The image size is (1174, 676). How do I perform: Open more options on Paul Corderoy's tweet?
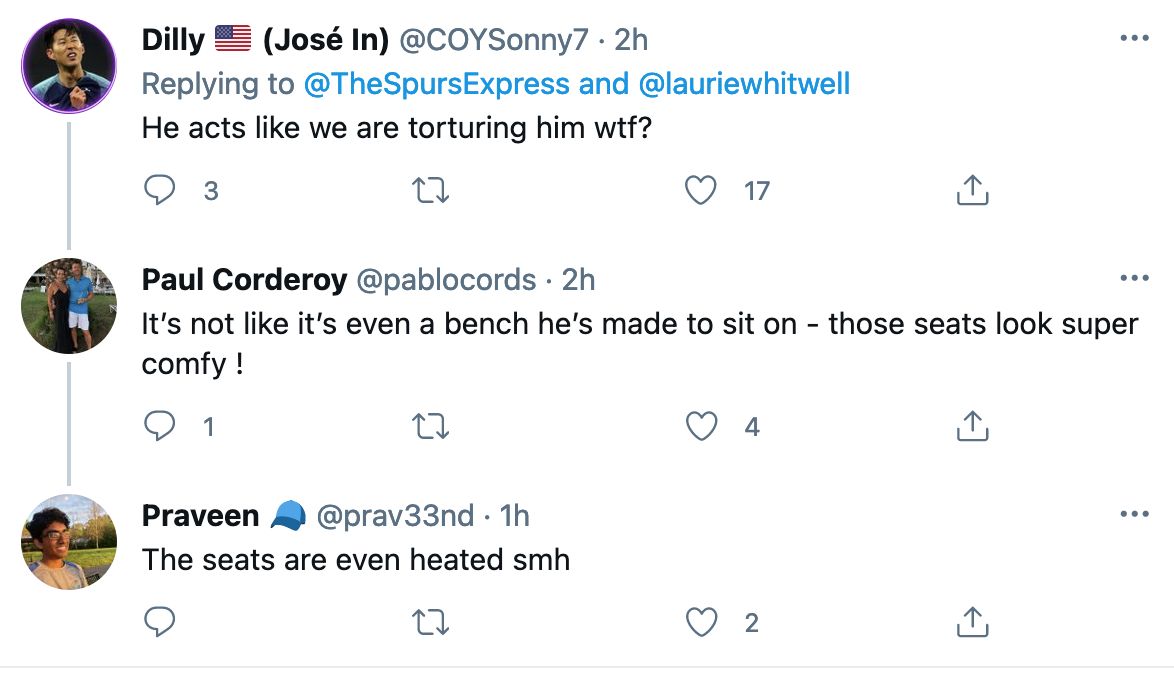(x=1134, y=278)
